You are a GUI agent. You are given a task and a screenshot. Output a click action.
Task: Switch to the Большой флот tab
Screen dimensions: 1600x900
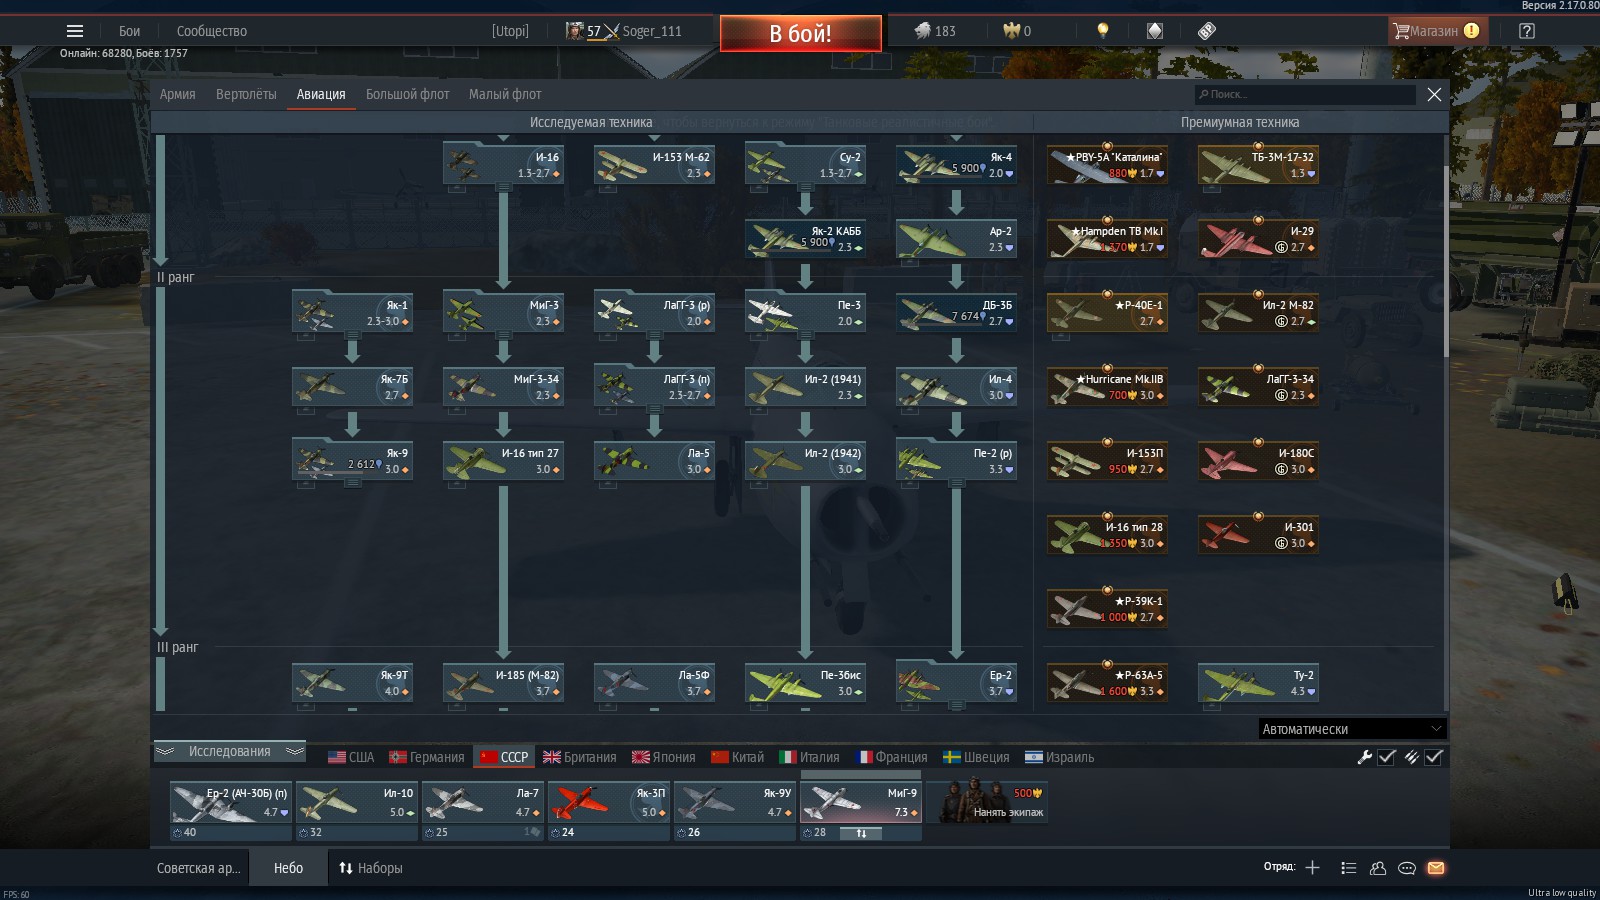point(407,94)
